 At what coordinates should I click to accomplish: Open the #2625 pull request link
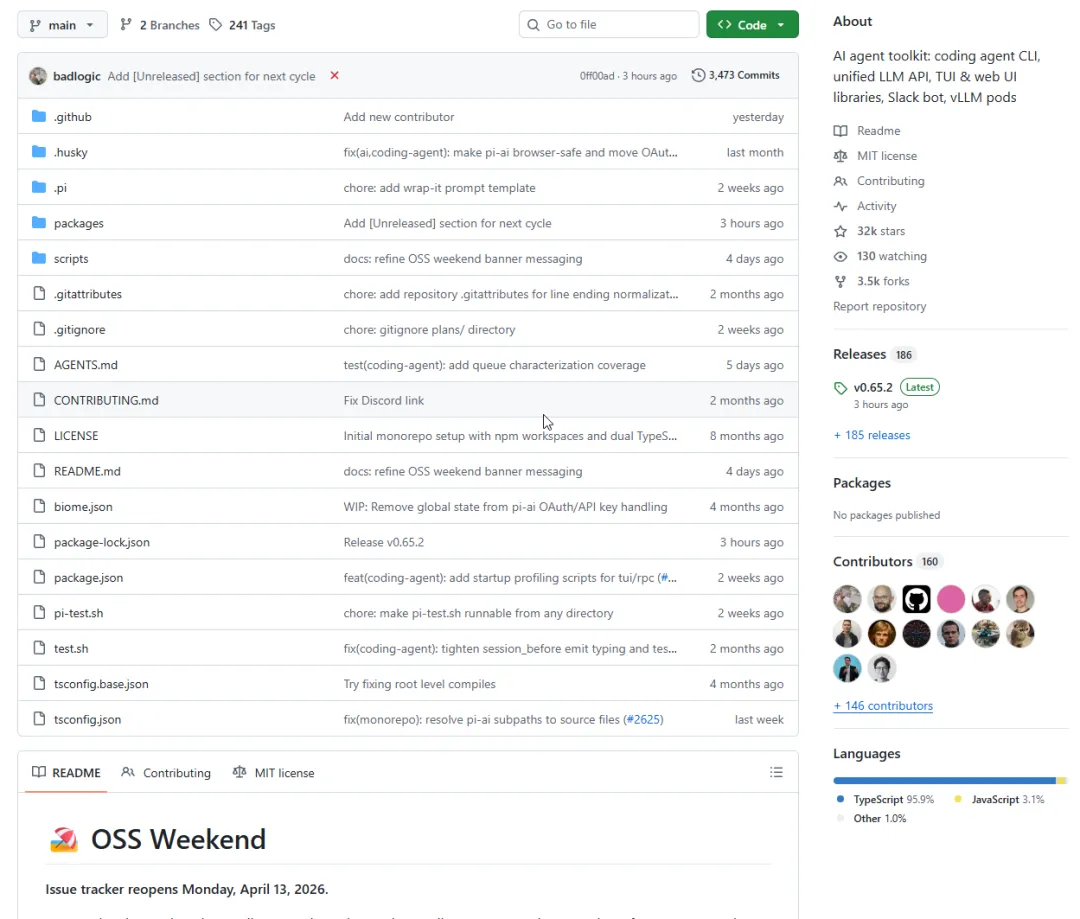643,719
